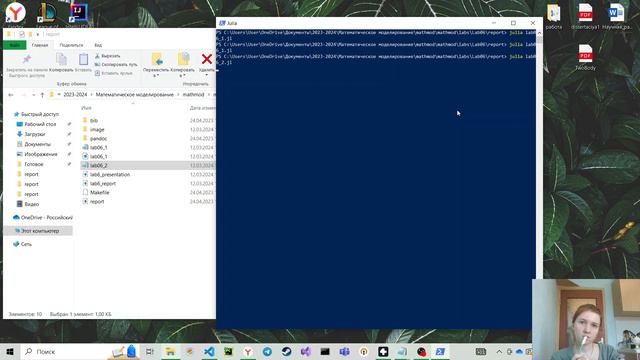Click Математическое моделирование in the breadcrumb

click(135, 95)
